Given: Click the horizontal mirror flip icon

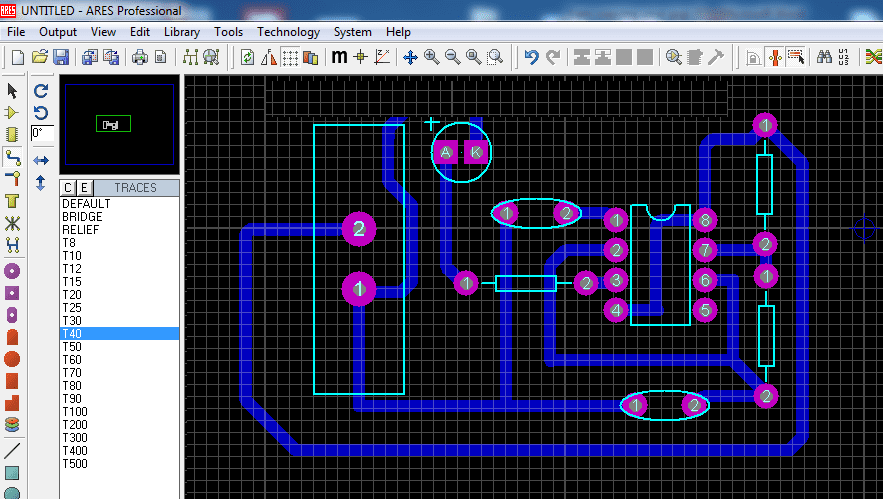Looking at the screenshot, I should [x=41, y=160].
